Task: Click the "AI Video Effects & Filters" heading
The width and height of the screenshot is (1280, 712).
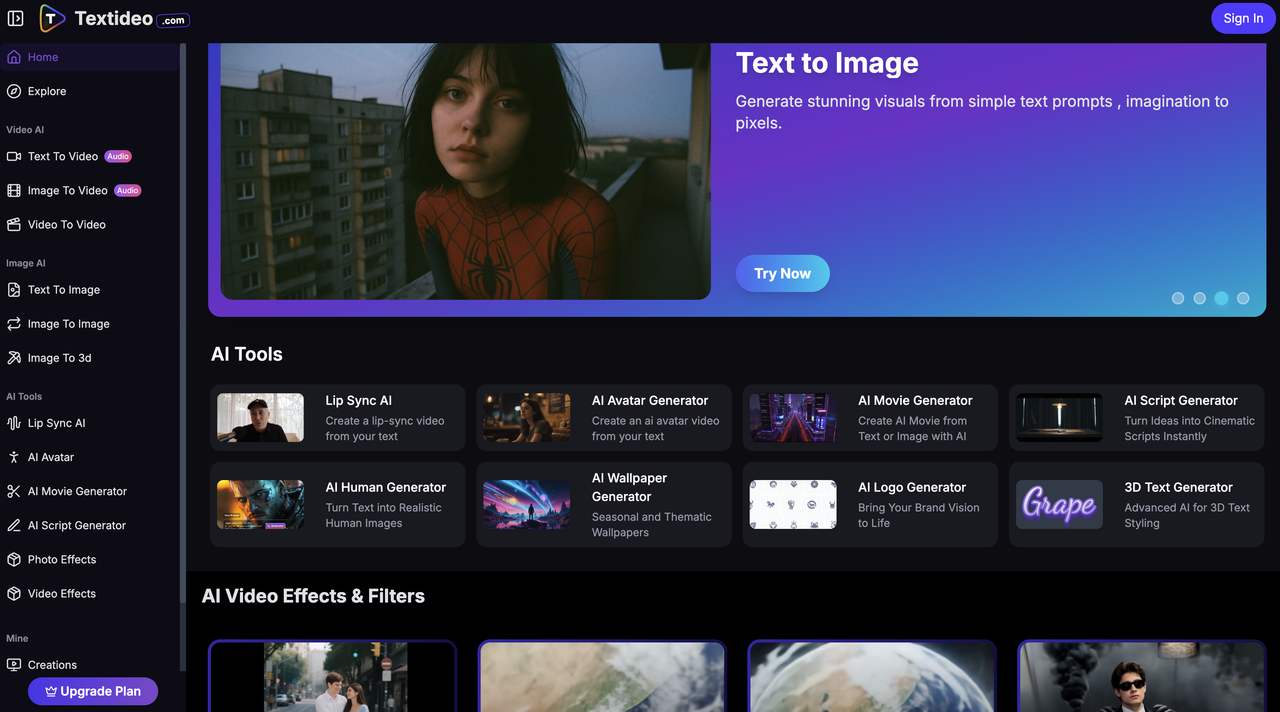Action: (x=313, y=596)
